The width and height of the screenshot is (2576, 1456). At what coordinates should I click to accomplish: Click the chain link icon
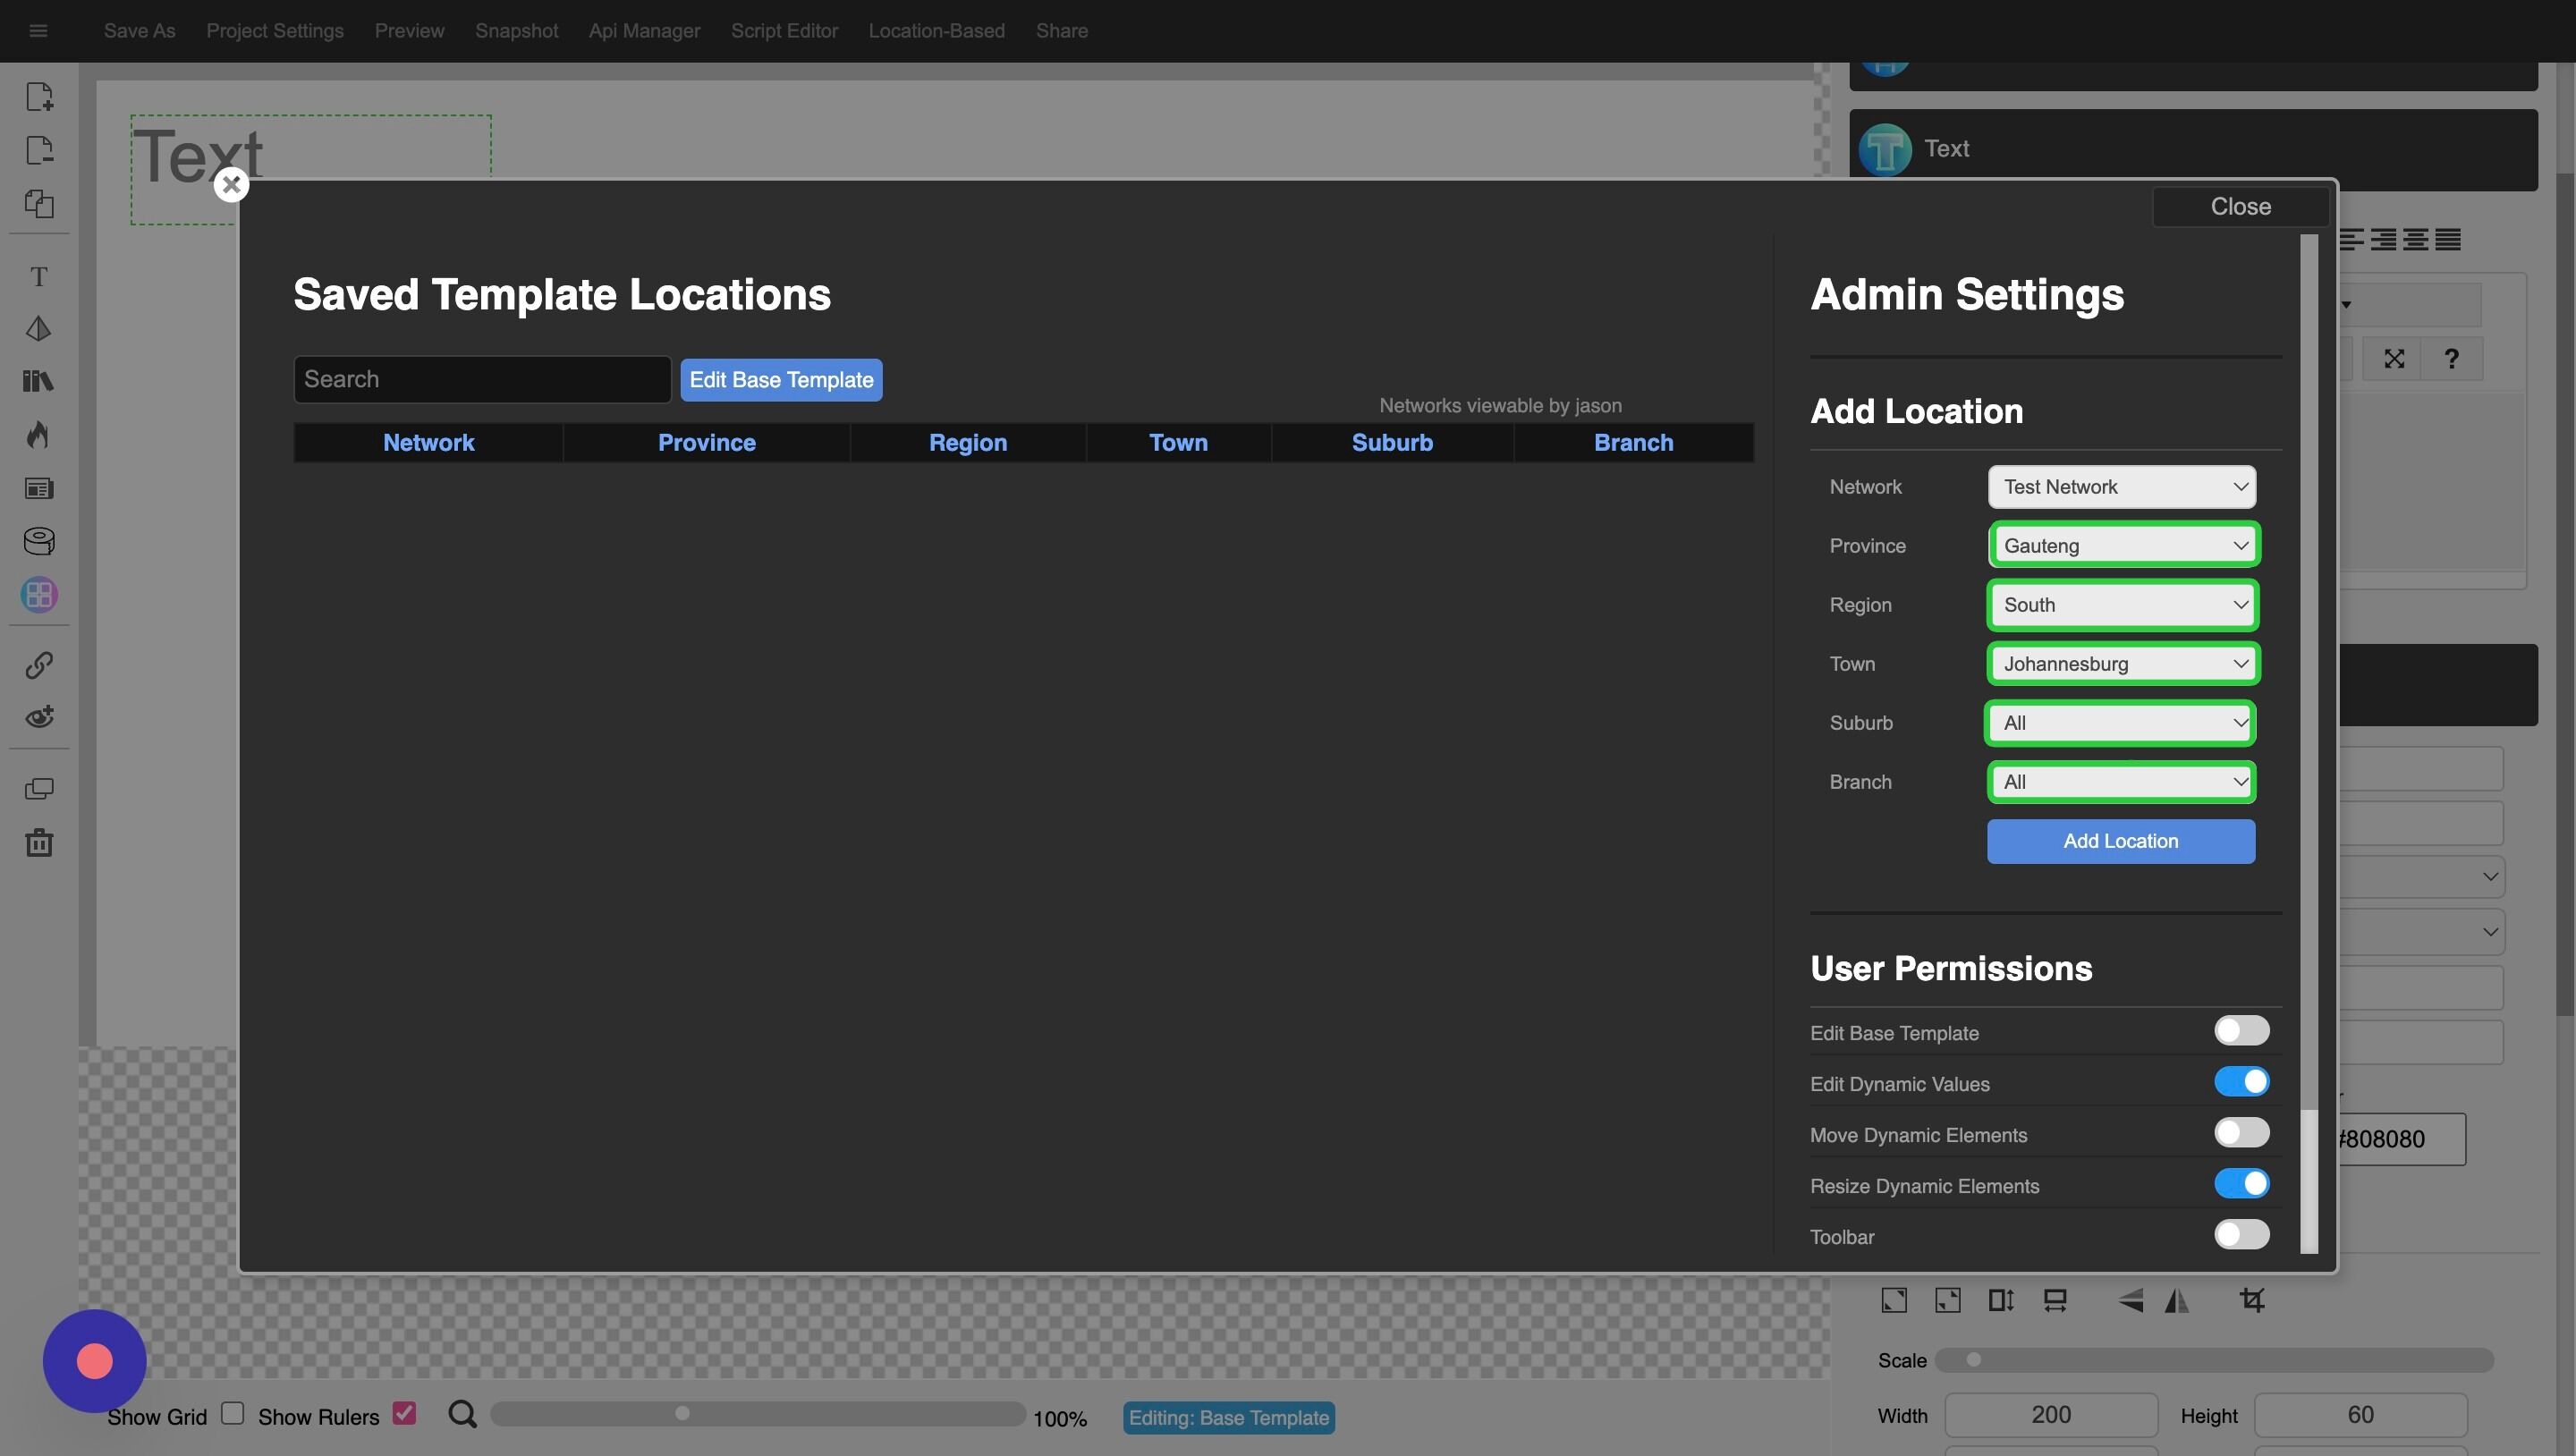point(39,665)
